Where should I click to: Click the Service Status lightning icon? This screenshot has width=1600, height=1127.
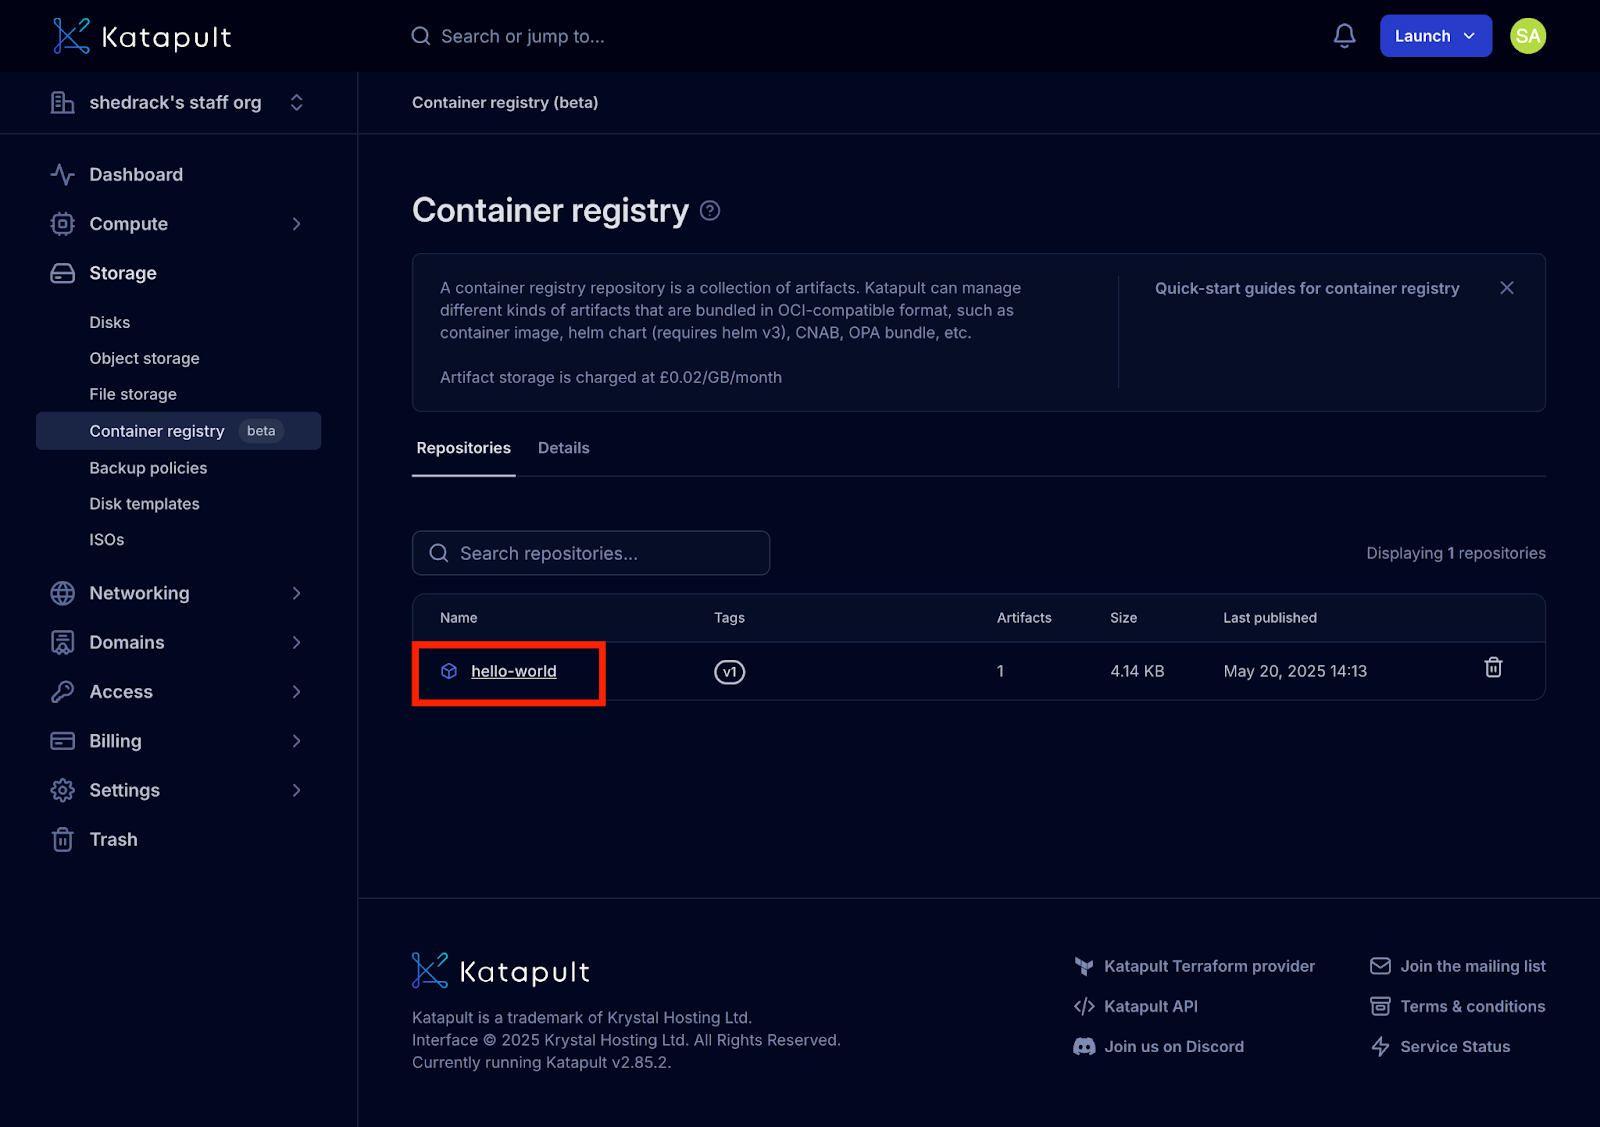pos(1380,1046)
